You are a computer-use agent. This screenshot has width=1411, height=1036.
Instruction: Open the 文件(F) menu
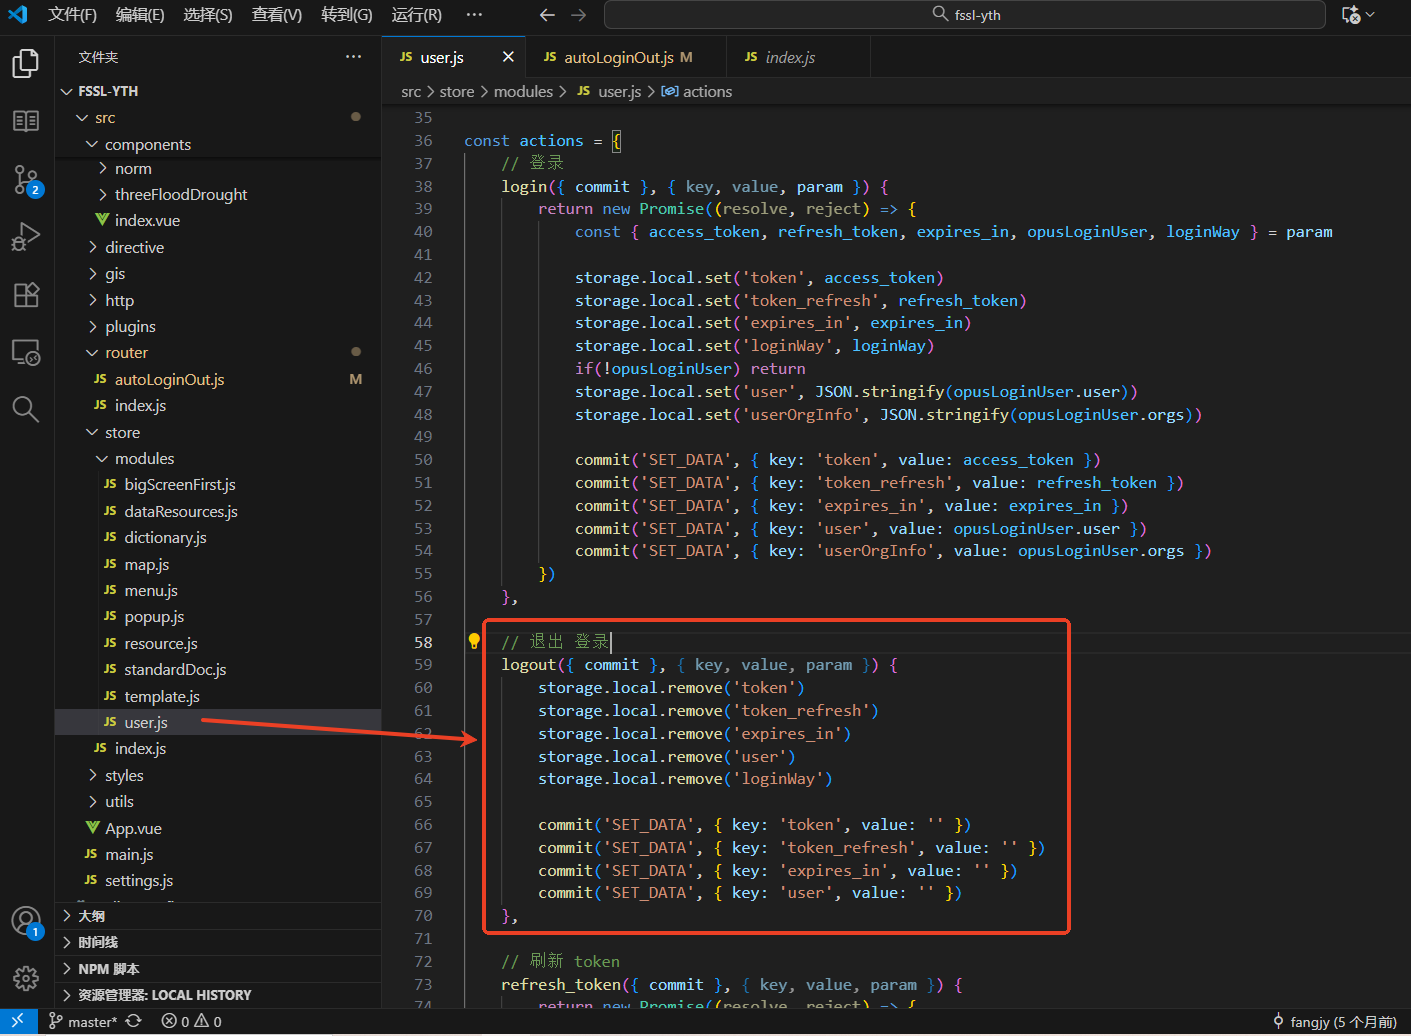pyautogui.click(x=73, y=15)
